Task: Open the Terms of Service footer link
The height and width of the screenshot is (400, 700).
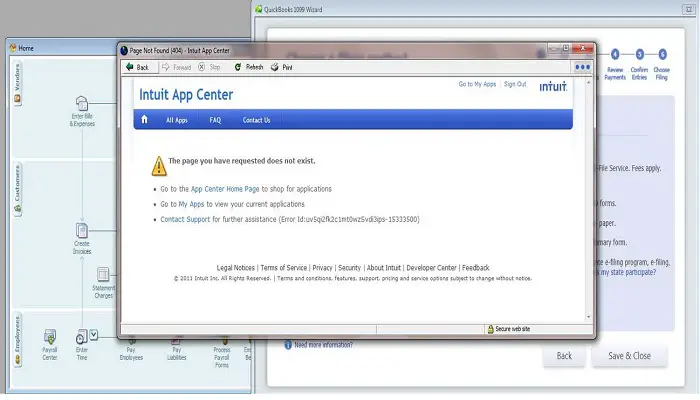Action: click(283, 268)
